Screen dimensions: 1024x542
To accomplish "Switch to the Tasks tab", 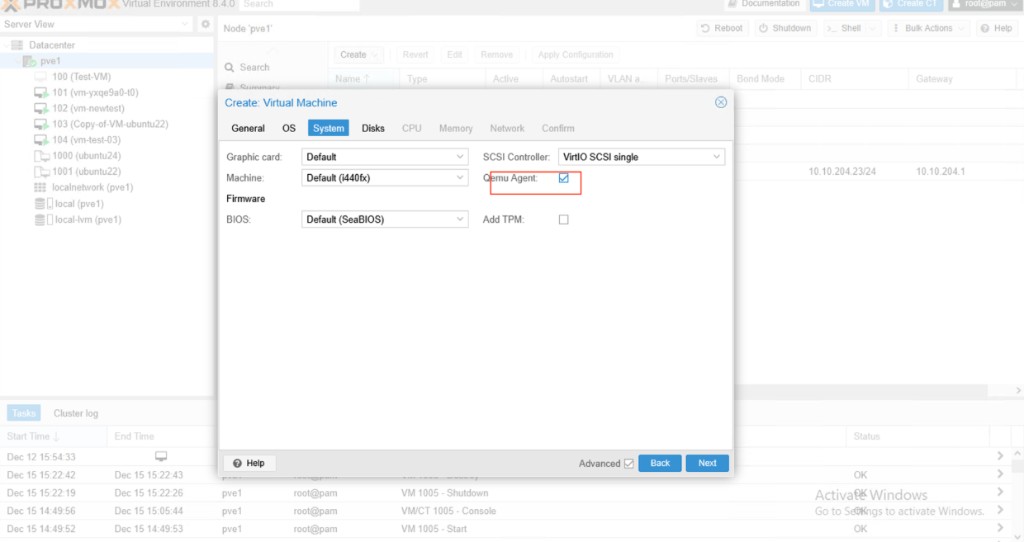I will tap(24, 413).
